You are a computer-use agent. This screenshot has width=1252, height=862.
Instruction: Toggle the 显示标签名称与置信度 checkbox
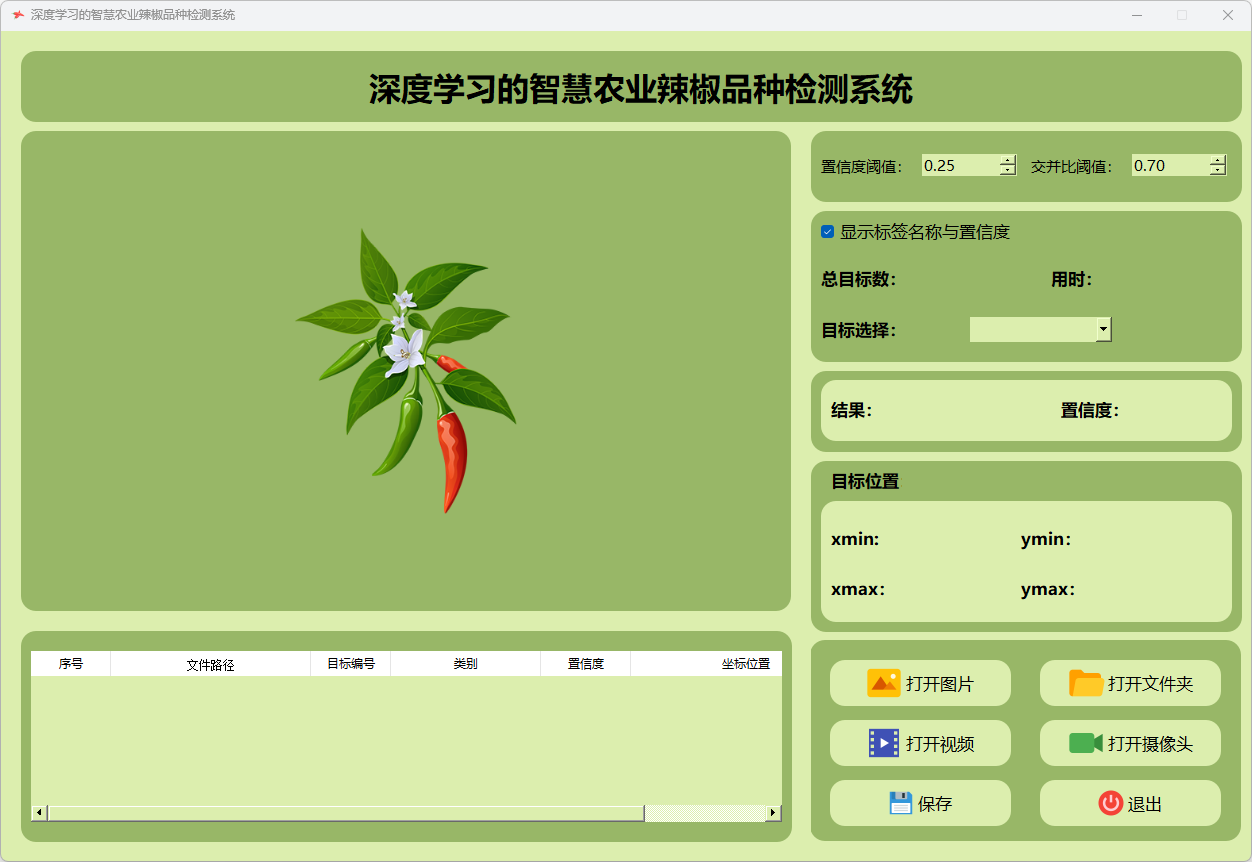827,232
